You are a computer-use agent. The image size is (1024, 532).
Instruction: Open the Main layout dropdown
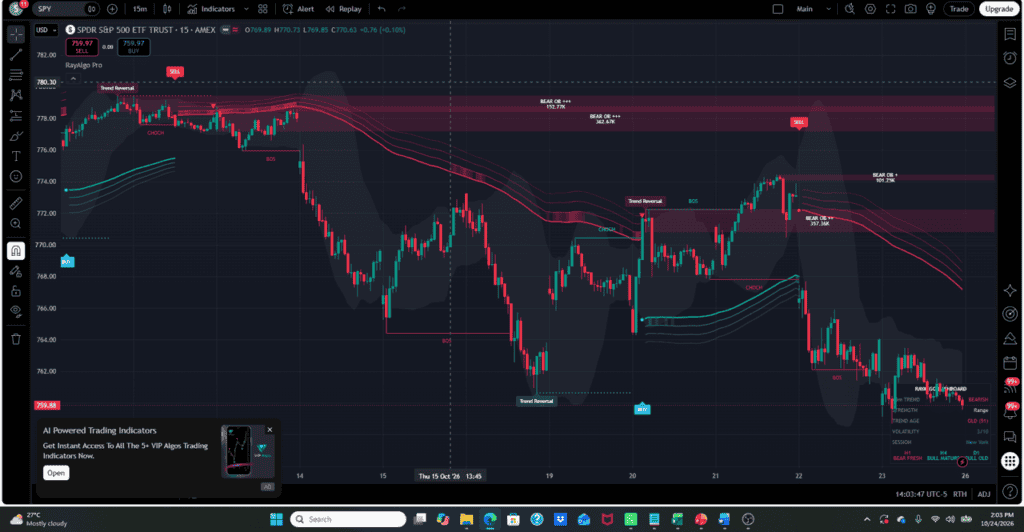coord(813,8)
